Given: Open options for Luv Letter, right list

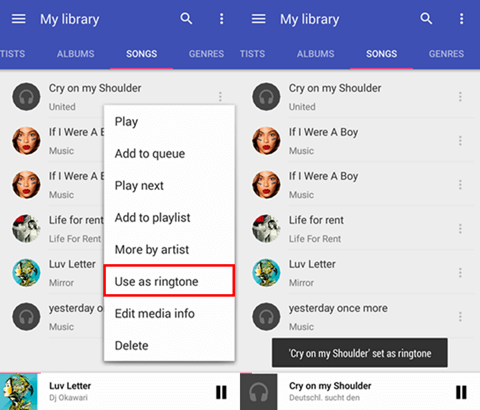Looking at the screenshot, I should coord(460,273).
